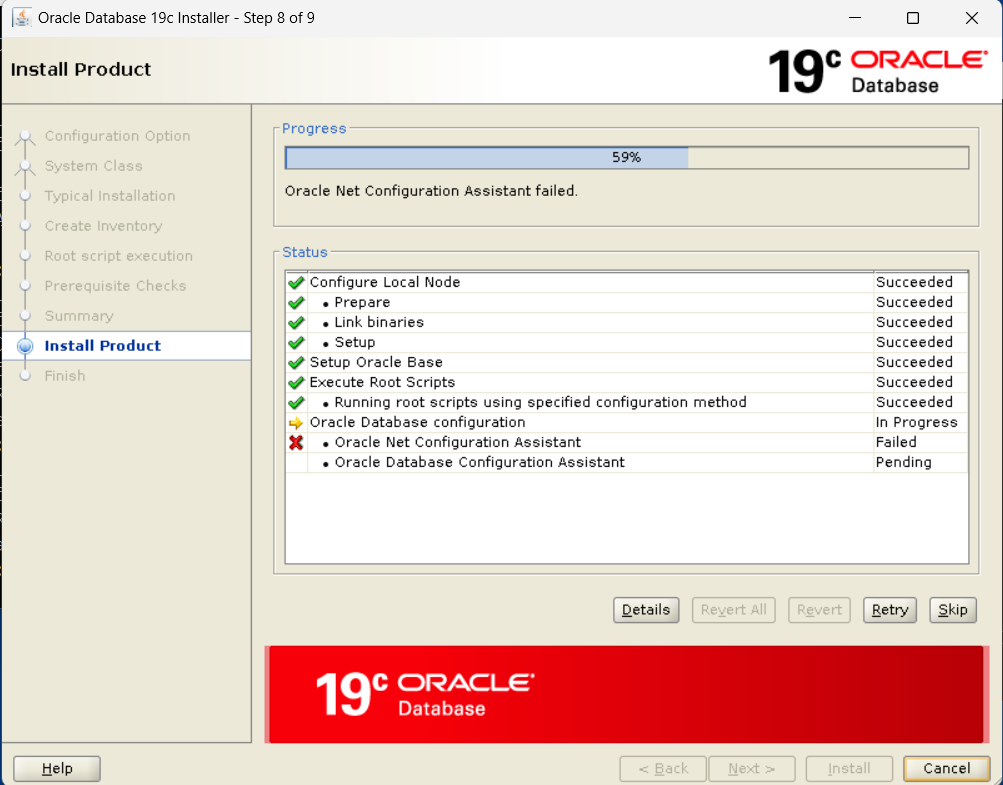The image size is (1003, 785).
Task: Click the Java installer icon in title bar
Action: pos(21,17)
